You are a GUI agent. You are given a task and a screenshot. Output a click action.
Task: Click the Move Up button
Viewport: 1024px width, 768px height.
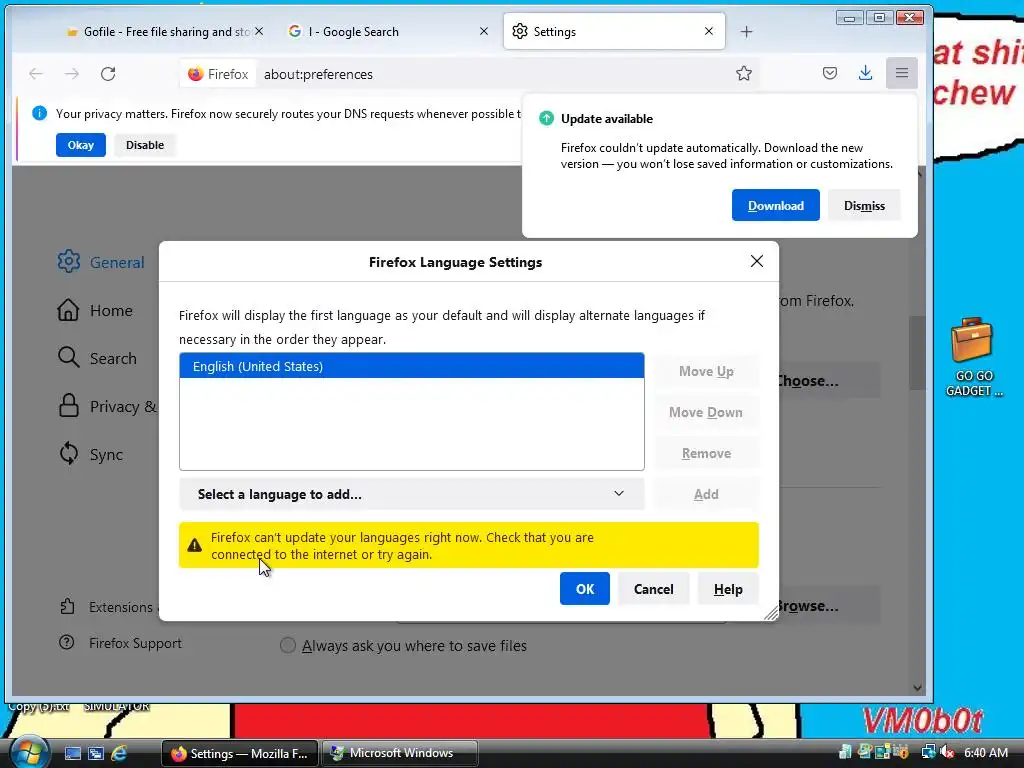706,371
